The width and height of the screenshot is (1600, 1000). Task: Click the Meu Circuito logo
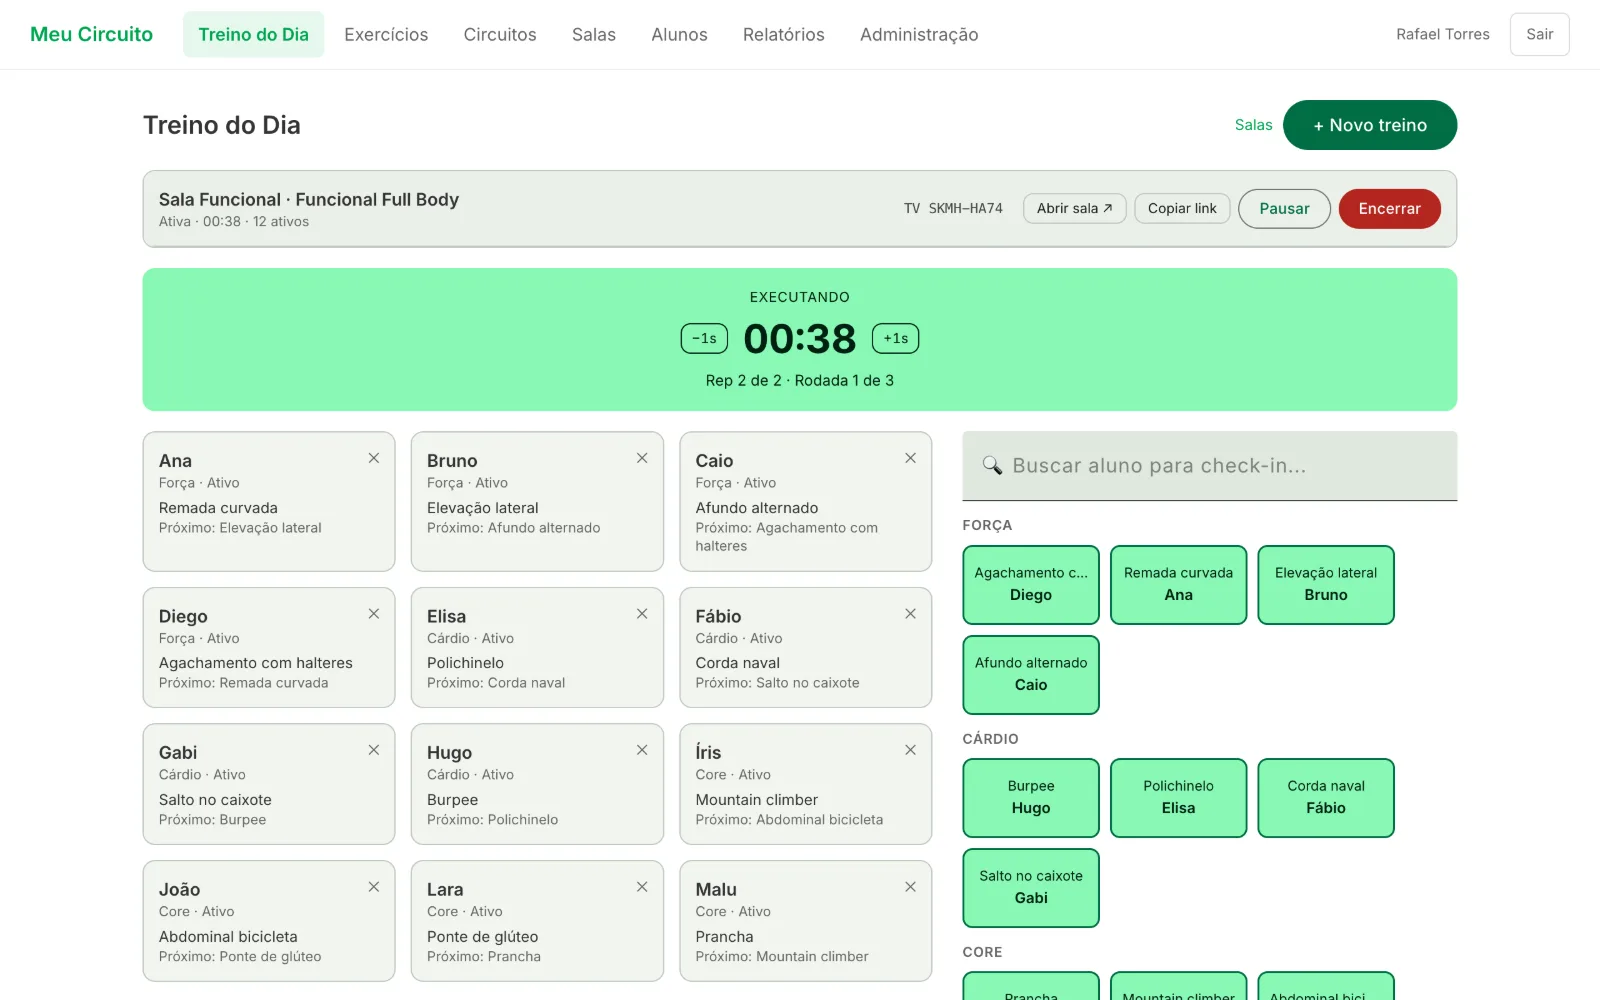coord(92,34)
